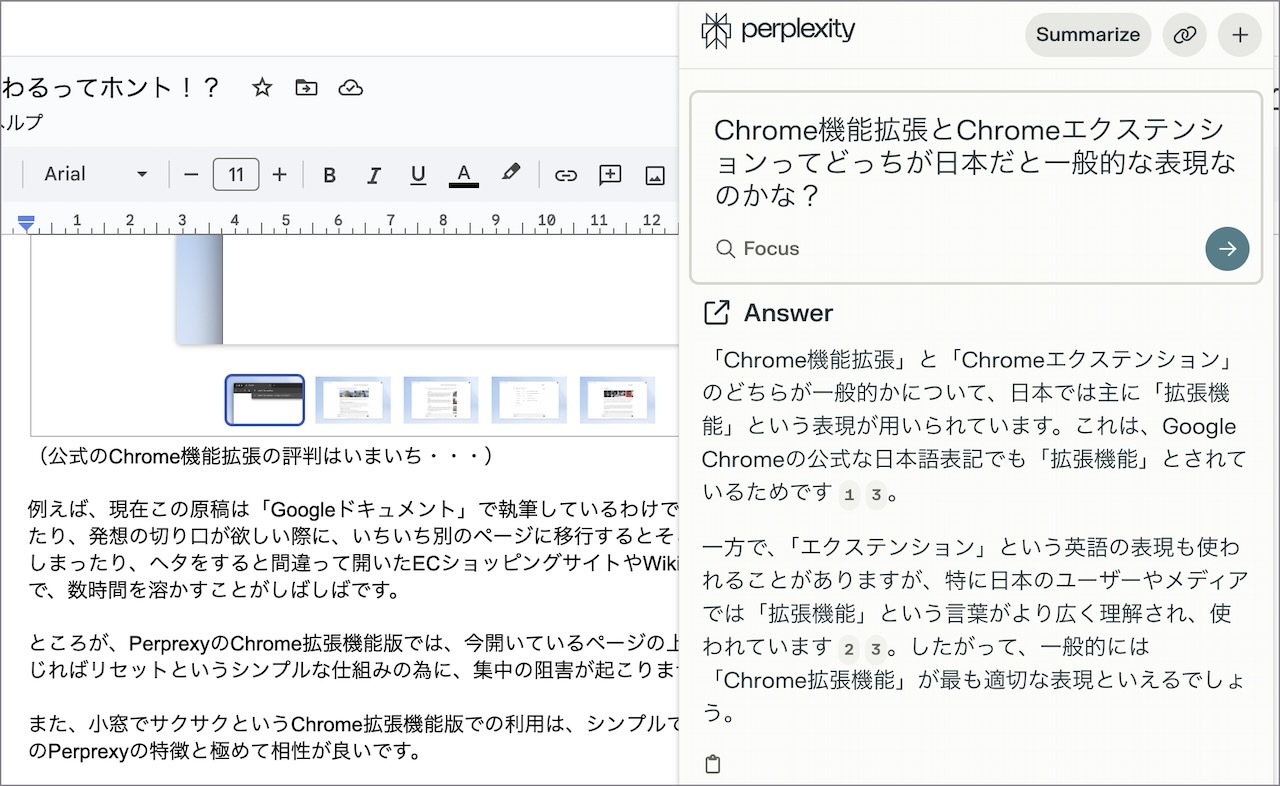
Task: Copy the answer with clipboard icon
Action: (712, 765)
